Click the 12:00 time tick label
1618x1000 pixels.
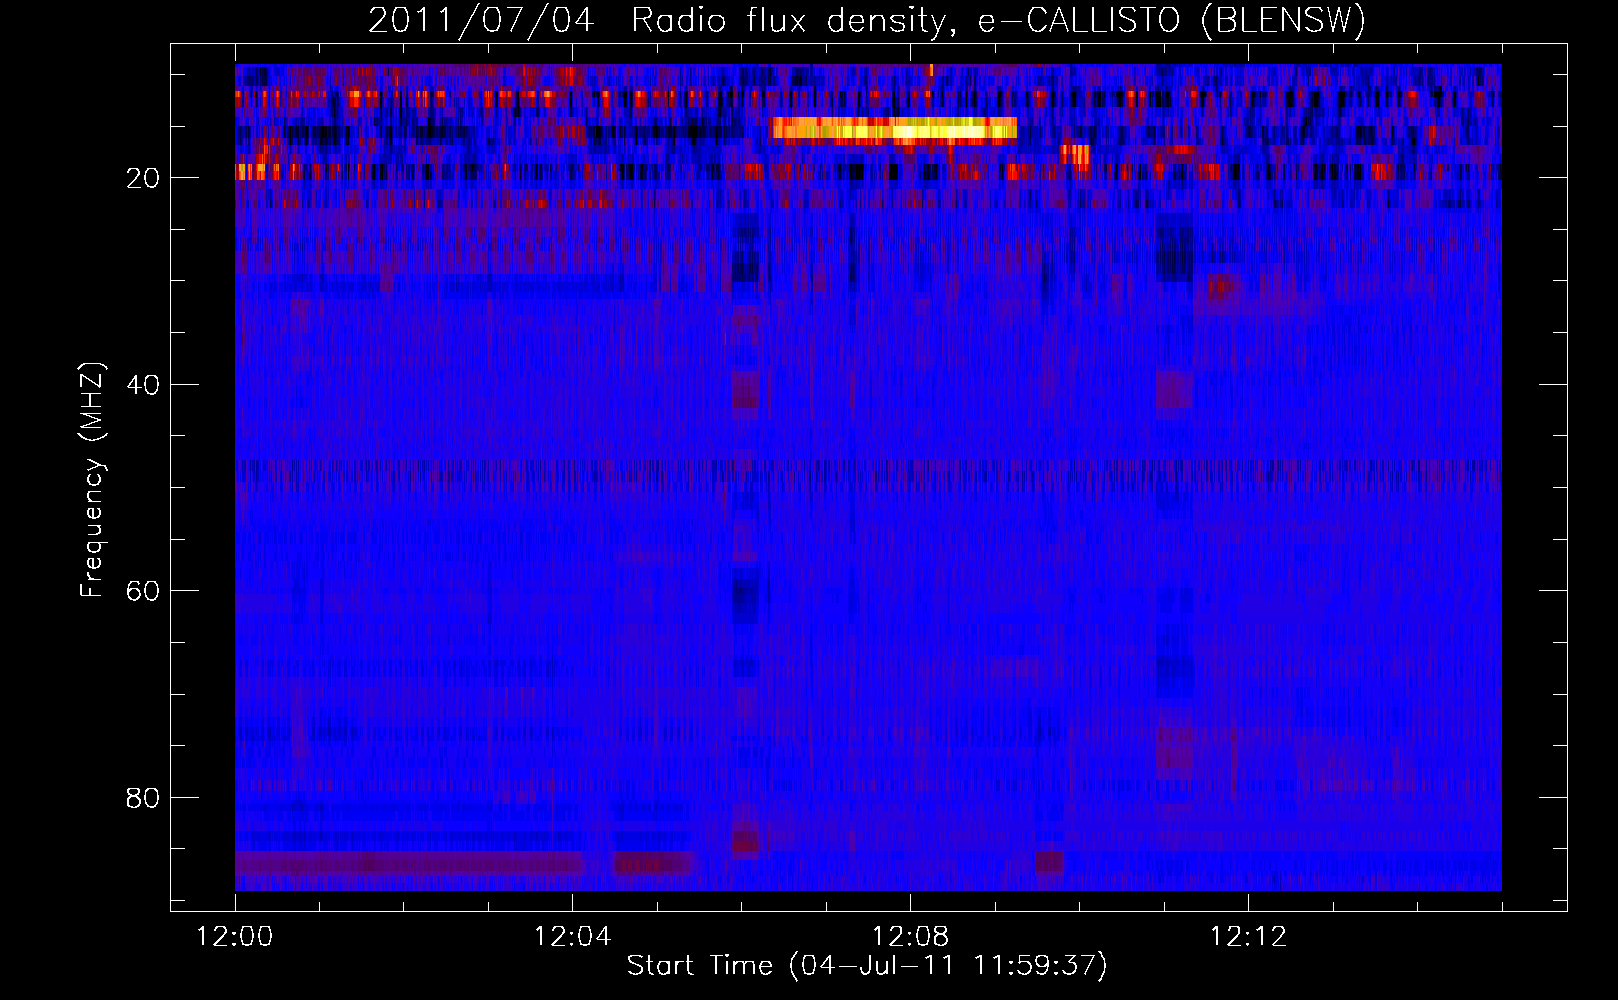pos(235,937)
